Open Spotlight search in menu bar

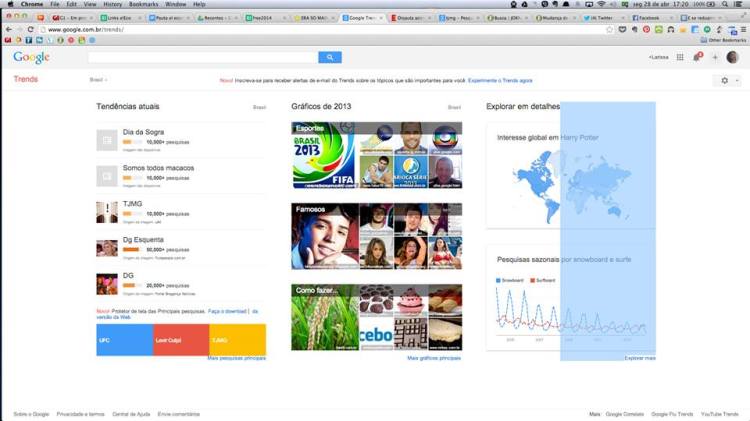pos(725,4)
